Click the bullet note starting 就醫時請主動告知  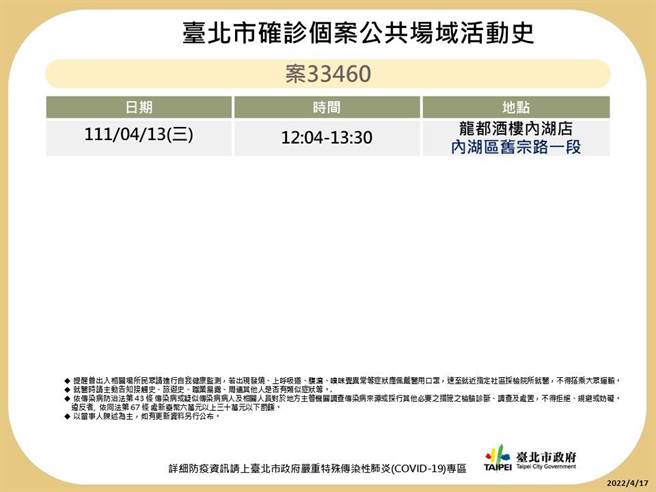[199, 390]
